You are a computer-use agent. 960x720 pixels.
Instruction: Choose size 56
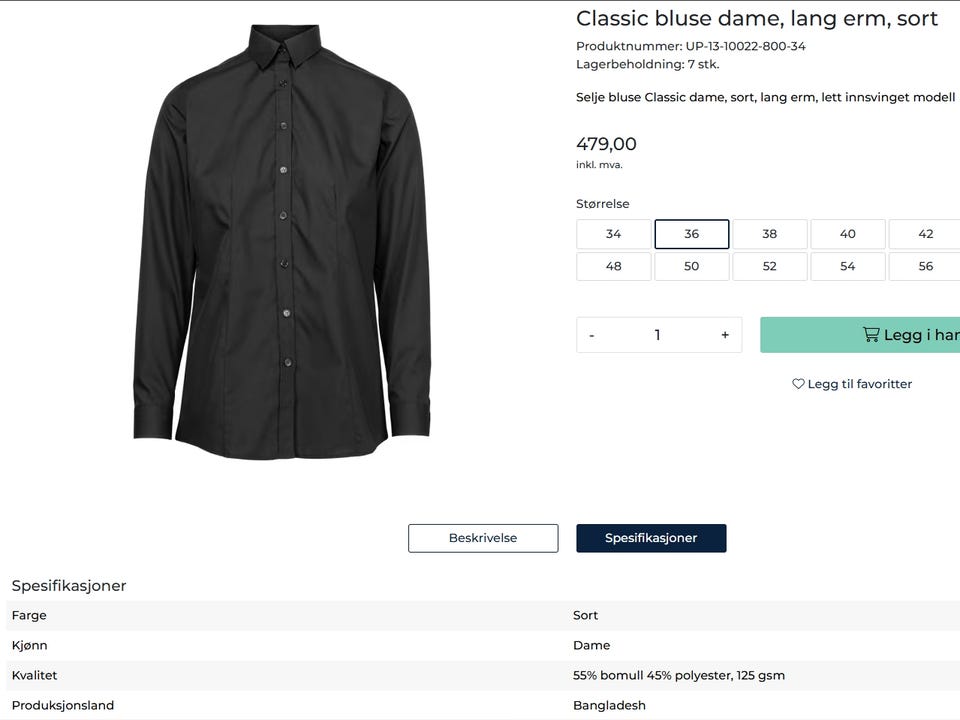pyautogui.click(x=925, y=266)
